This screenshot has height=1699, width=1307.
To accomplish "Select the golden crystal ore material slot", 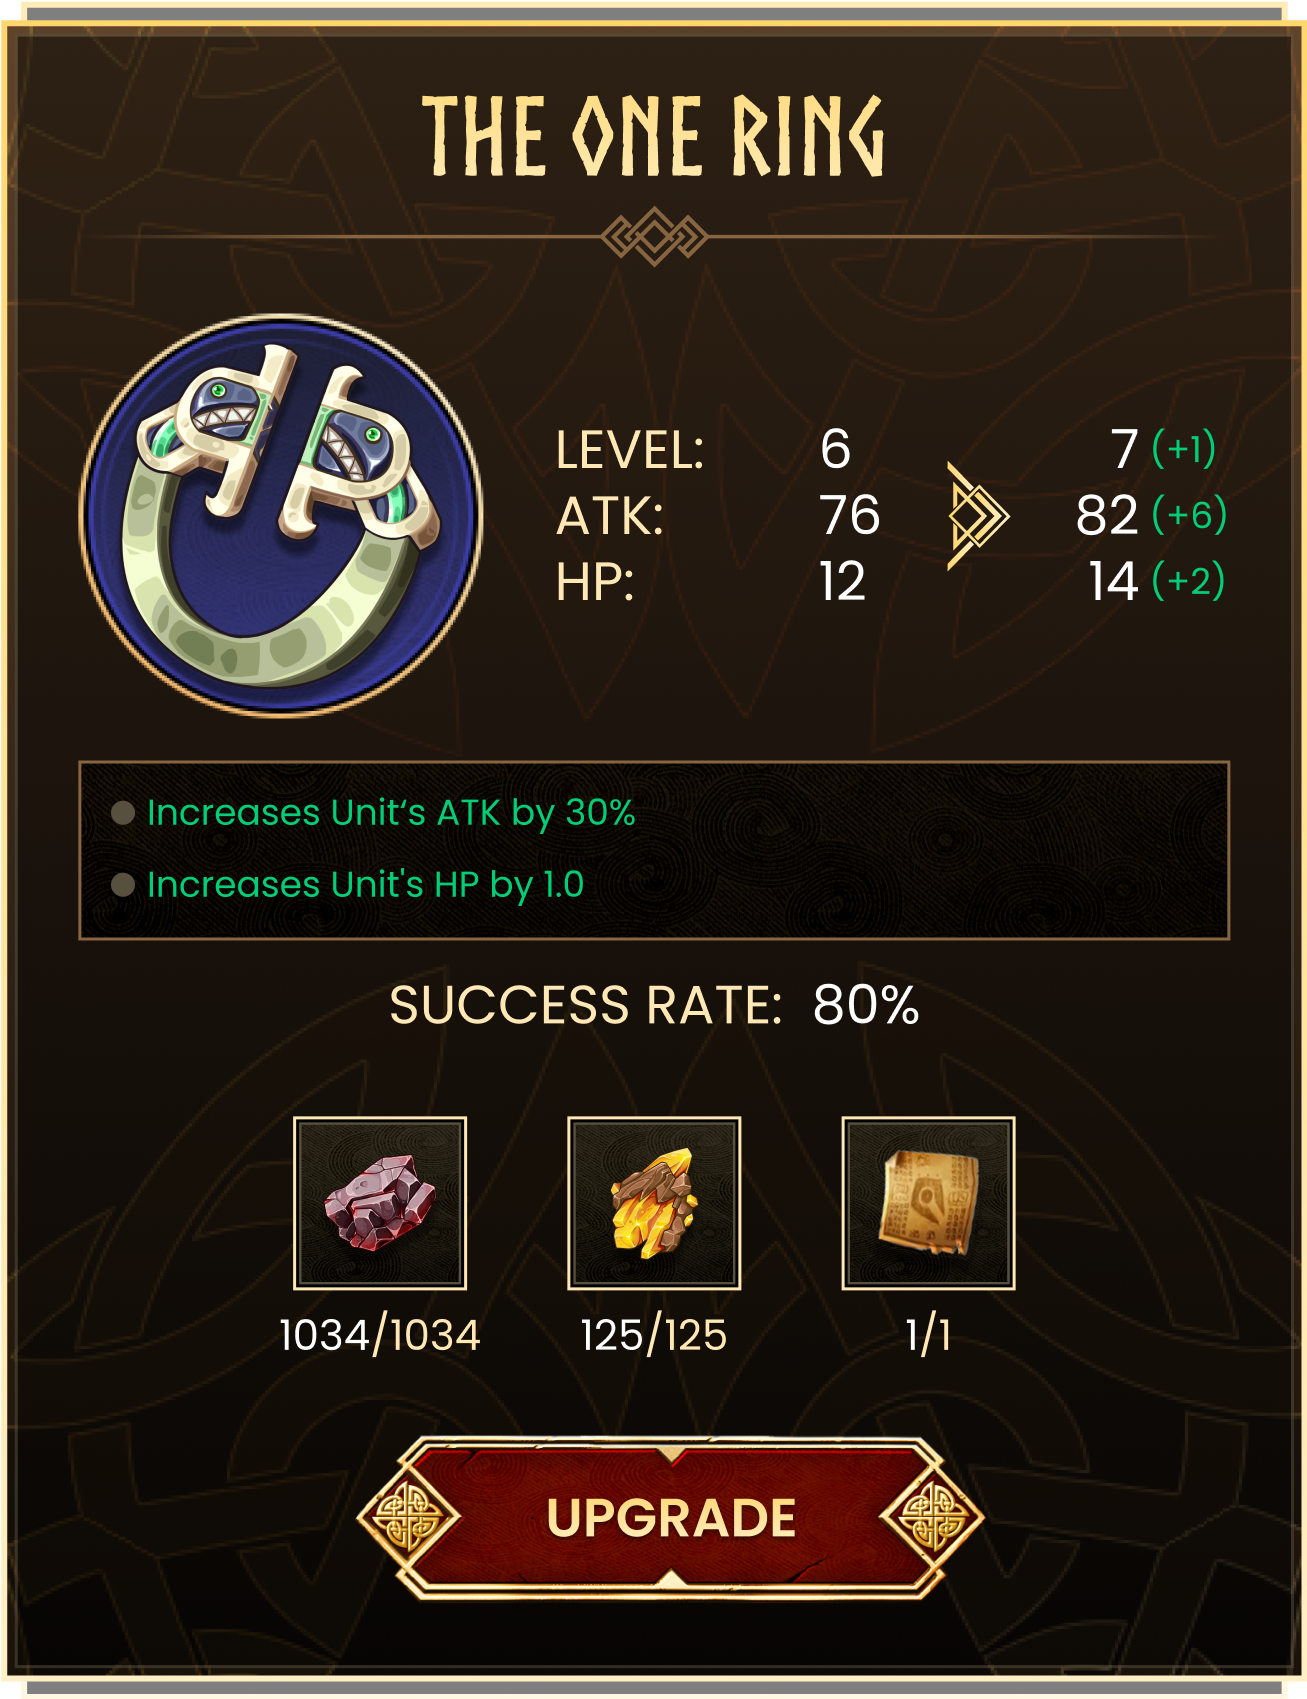I will coord(654,1203).
